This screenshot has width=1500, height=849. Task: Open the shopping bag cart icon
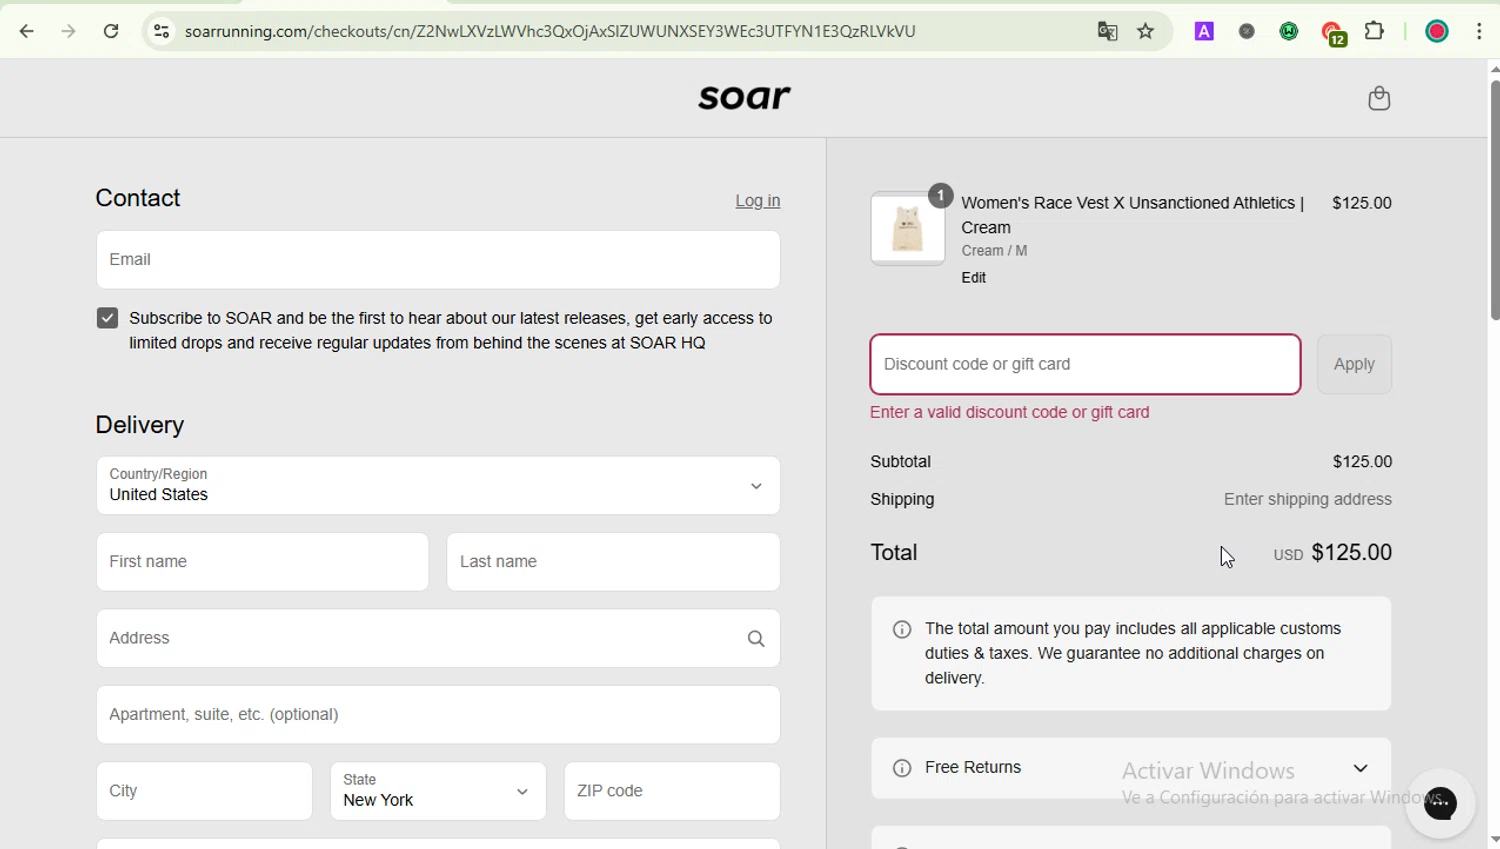tap(1379, 98)
